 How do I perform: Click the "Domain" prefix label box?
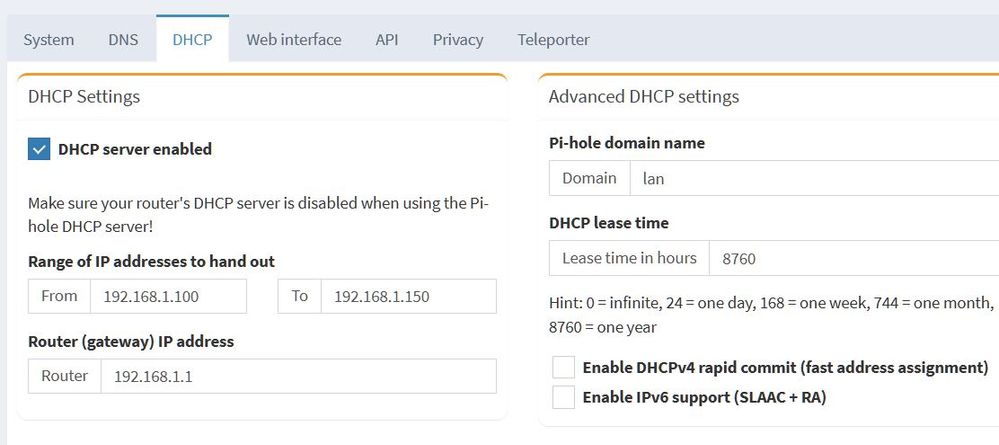[x=589, y=179]
